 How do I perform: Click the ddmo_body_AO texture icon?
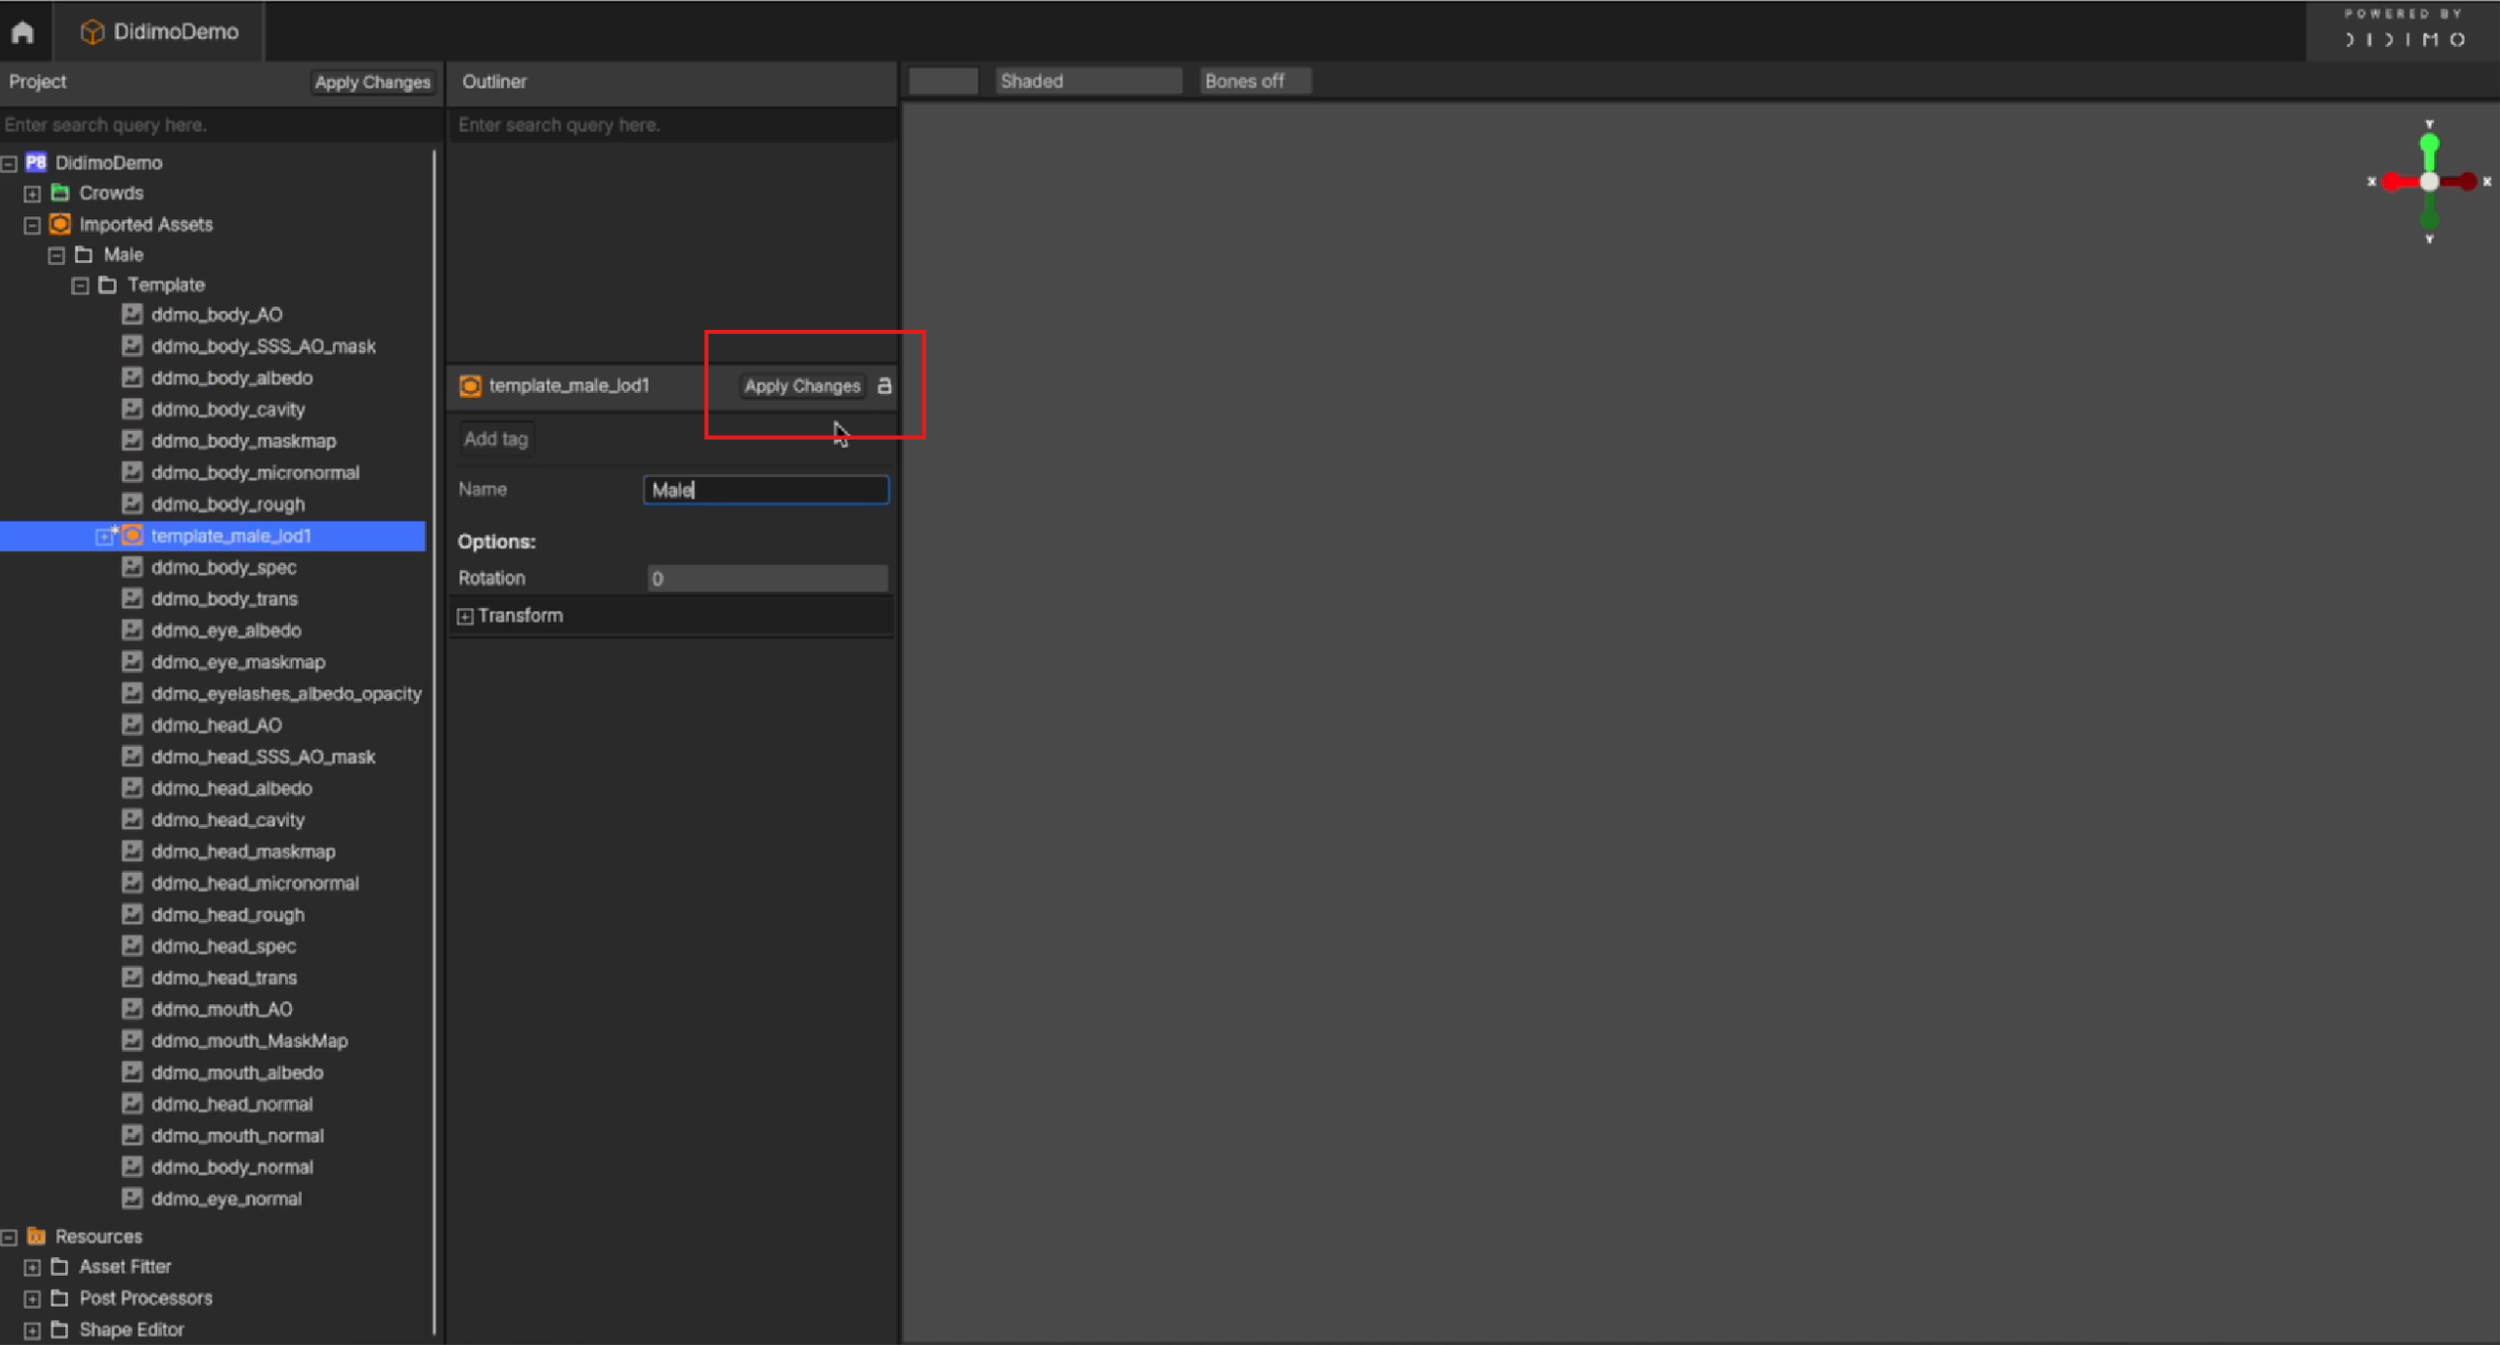coord(132,314)
